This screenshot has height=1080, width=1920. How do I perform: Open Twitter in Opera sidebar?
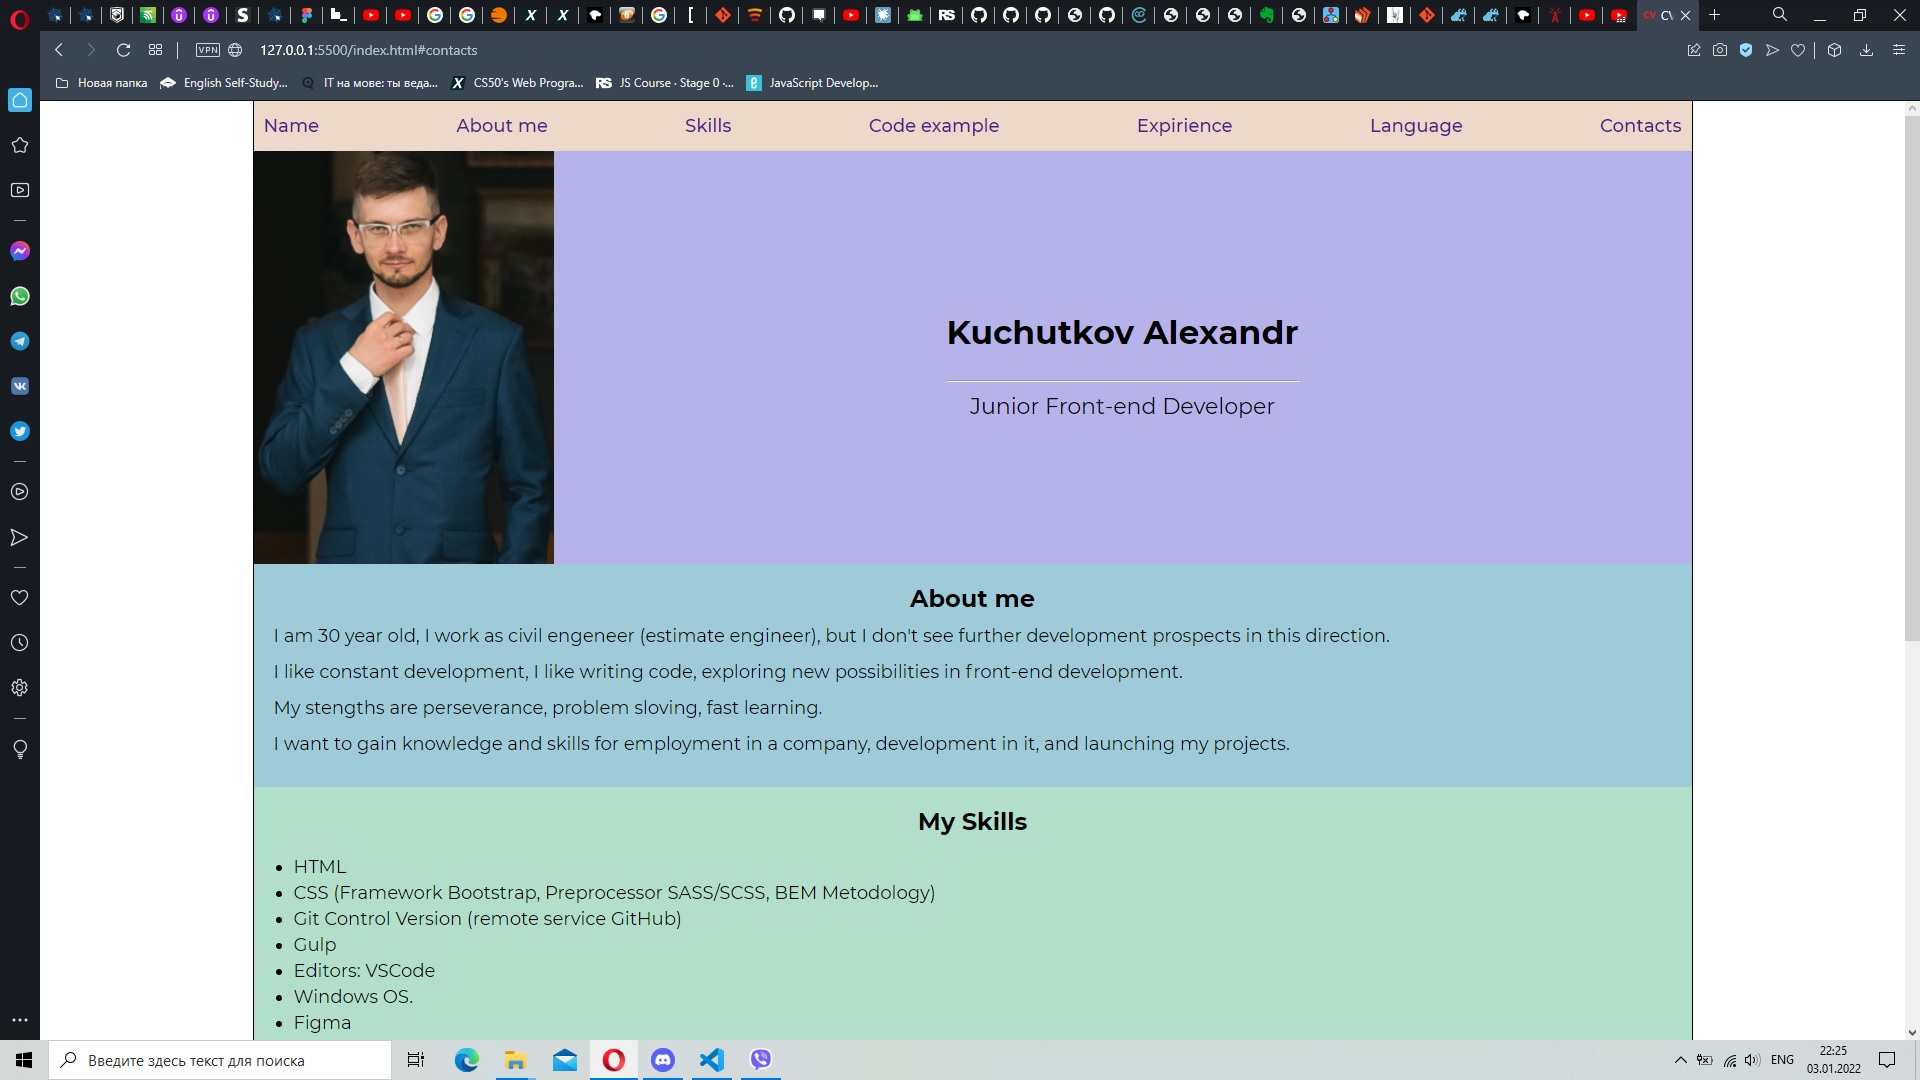pos(20,431)
